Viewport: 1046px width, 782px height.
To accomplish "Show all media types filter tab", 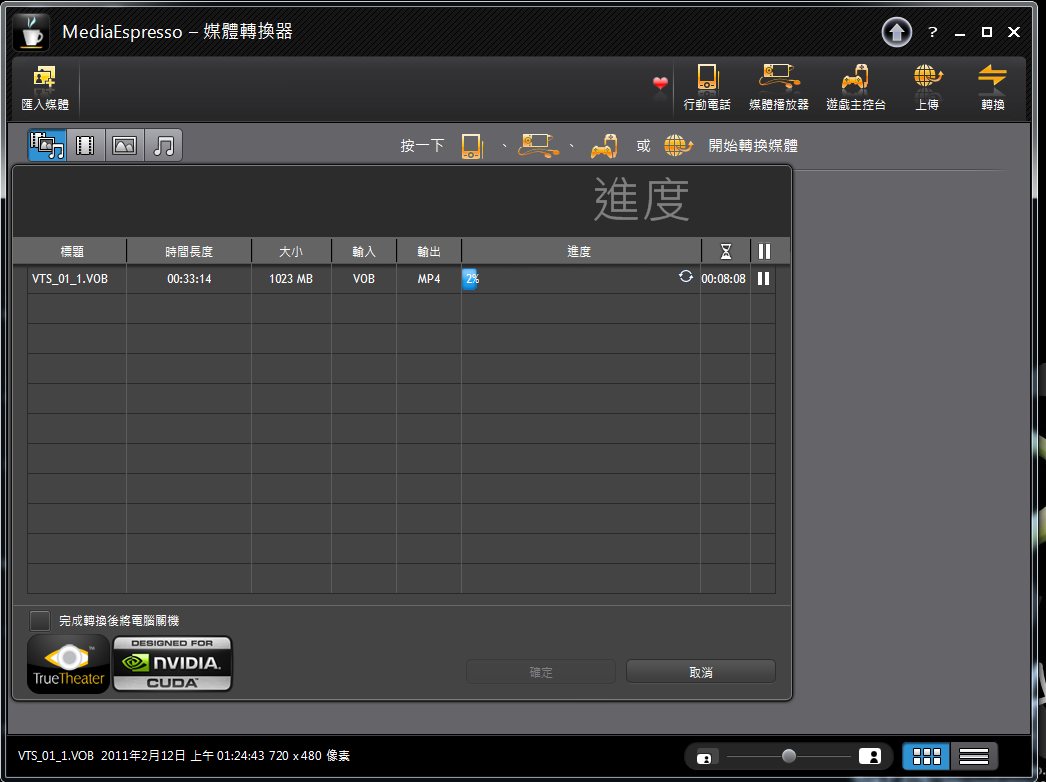I will coord(47,145).
